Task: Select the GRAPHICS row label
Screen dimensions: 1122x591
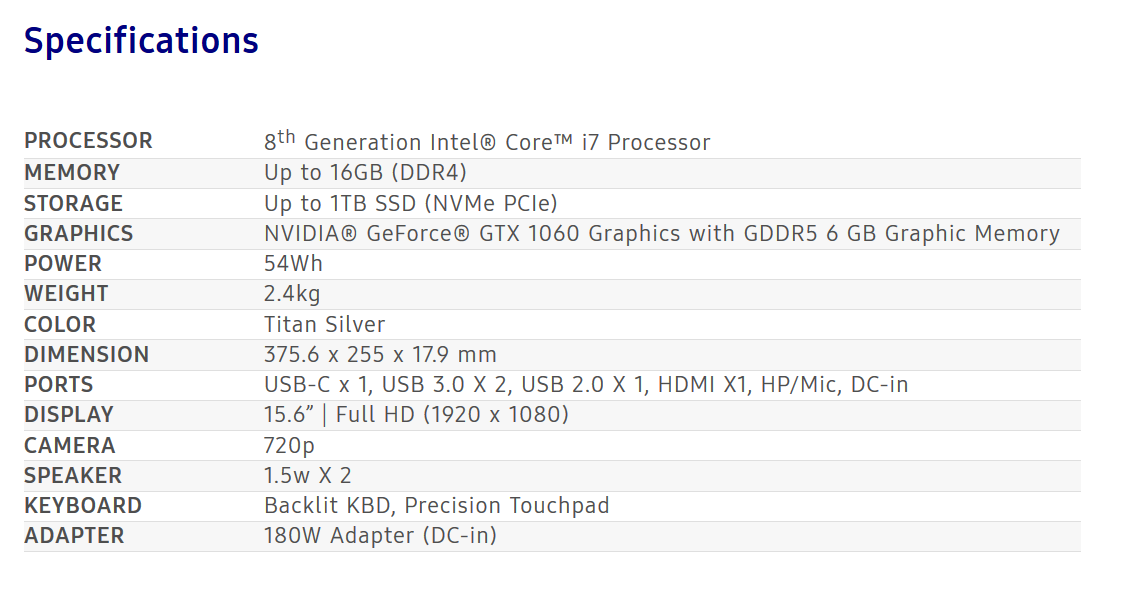Action: coord(78,233)
